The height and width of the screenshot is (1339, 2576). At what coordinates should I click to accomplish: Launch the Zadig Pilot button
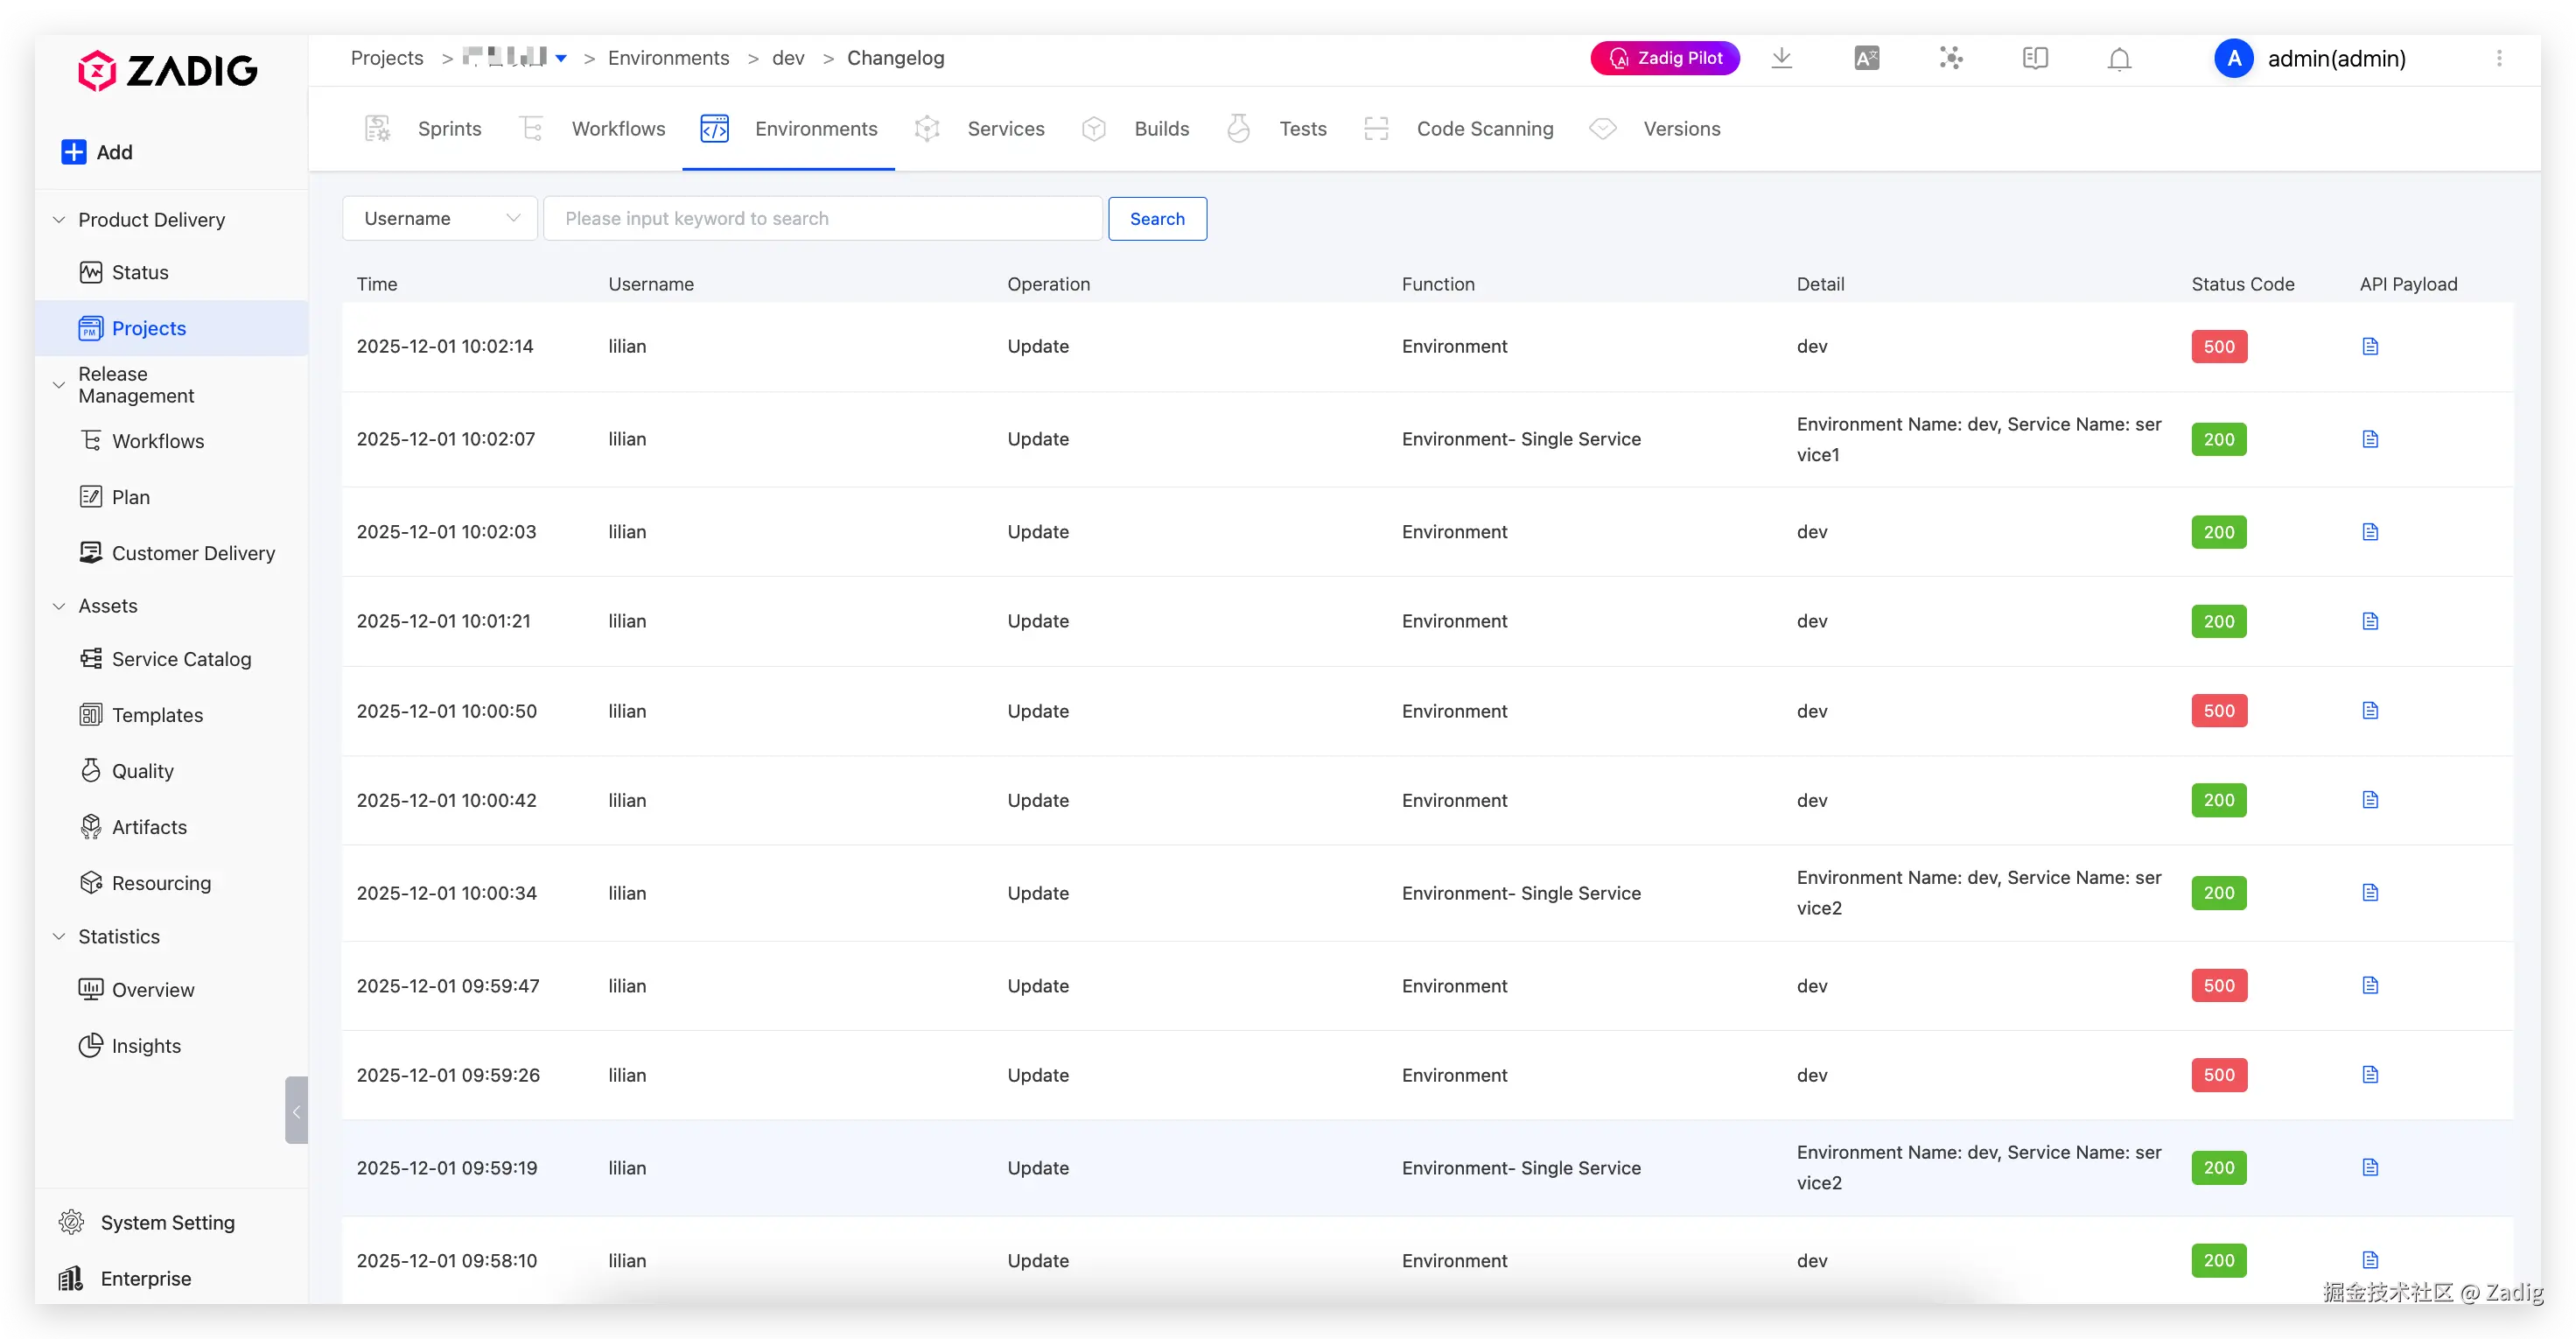pyautogui.click(x=1664, y=58)
